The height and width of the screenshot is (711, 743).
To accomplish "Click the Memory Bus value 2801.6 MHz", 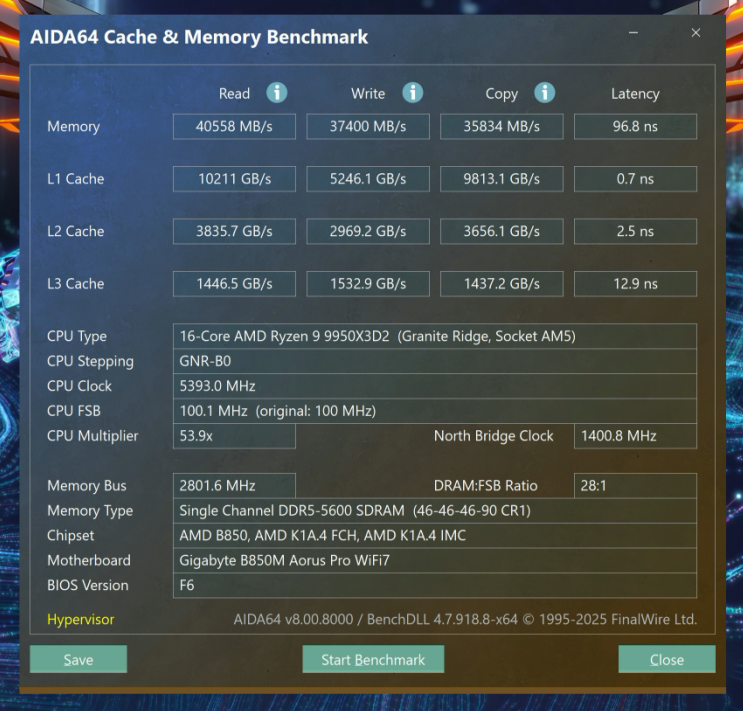I will point(234,485).
